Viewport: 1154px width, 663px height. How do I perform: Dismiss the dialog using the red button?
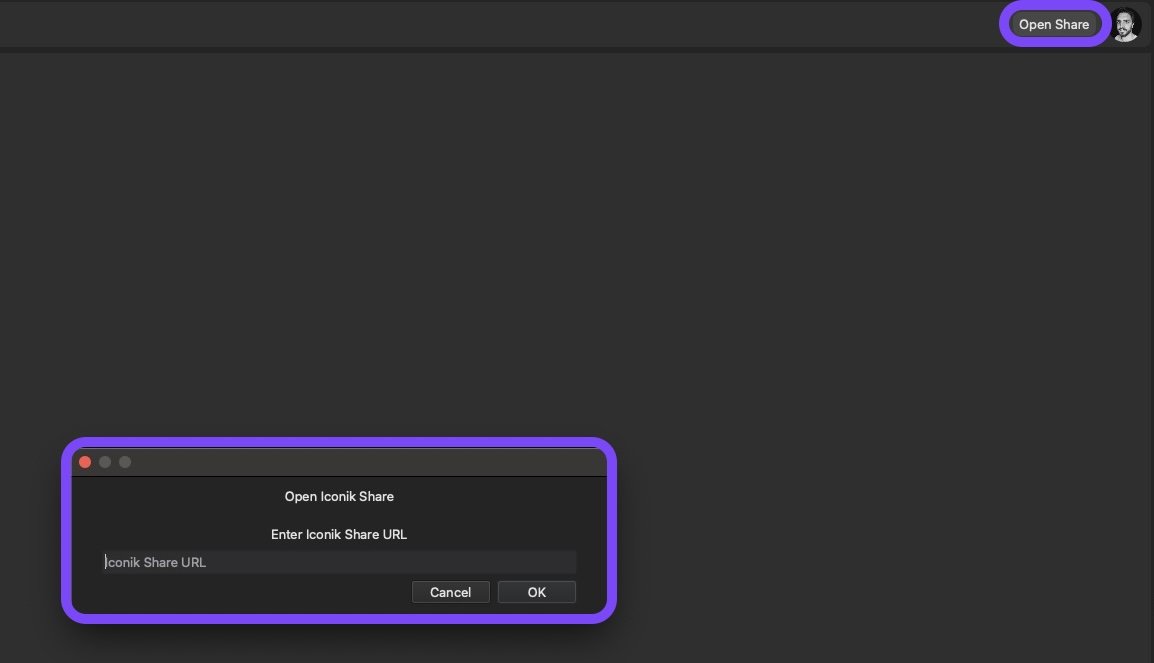pyautogui.click(x=85, y=462)
